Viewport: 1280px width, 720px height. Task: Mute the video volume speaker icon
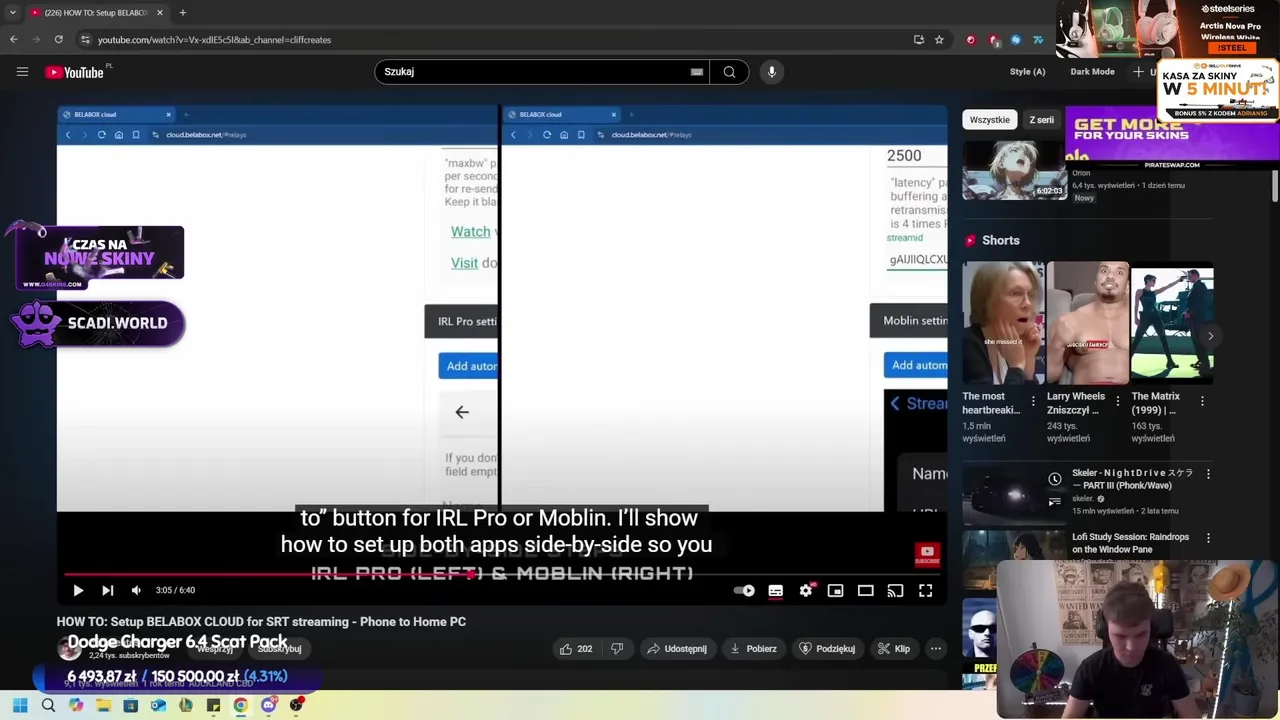[137, 591]
